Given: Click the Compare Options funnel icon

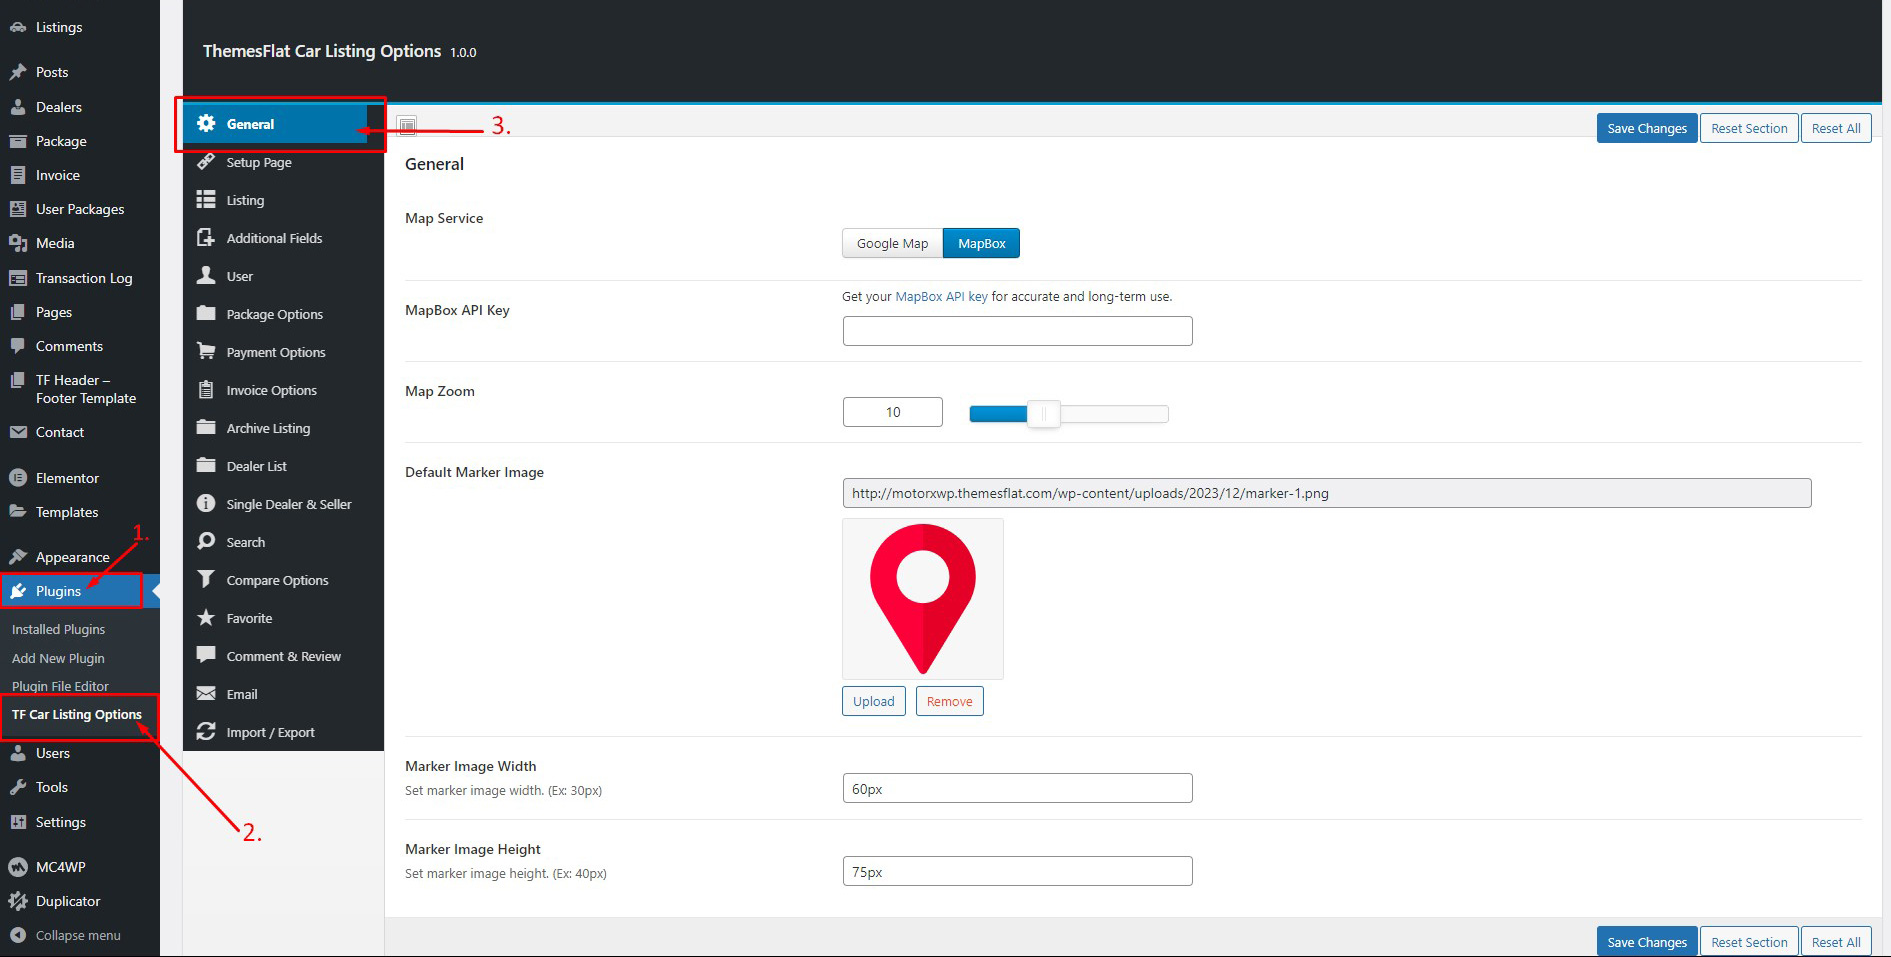Looking at the screenshot, I should coord(206,579).
